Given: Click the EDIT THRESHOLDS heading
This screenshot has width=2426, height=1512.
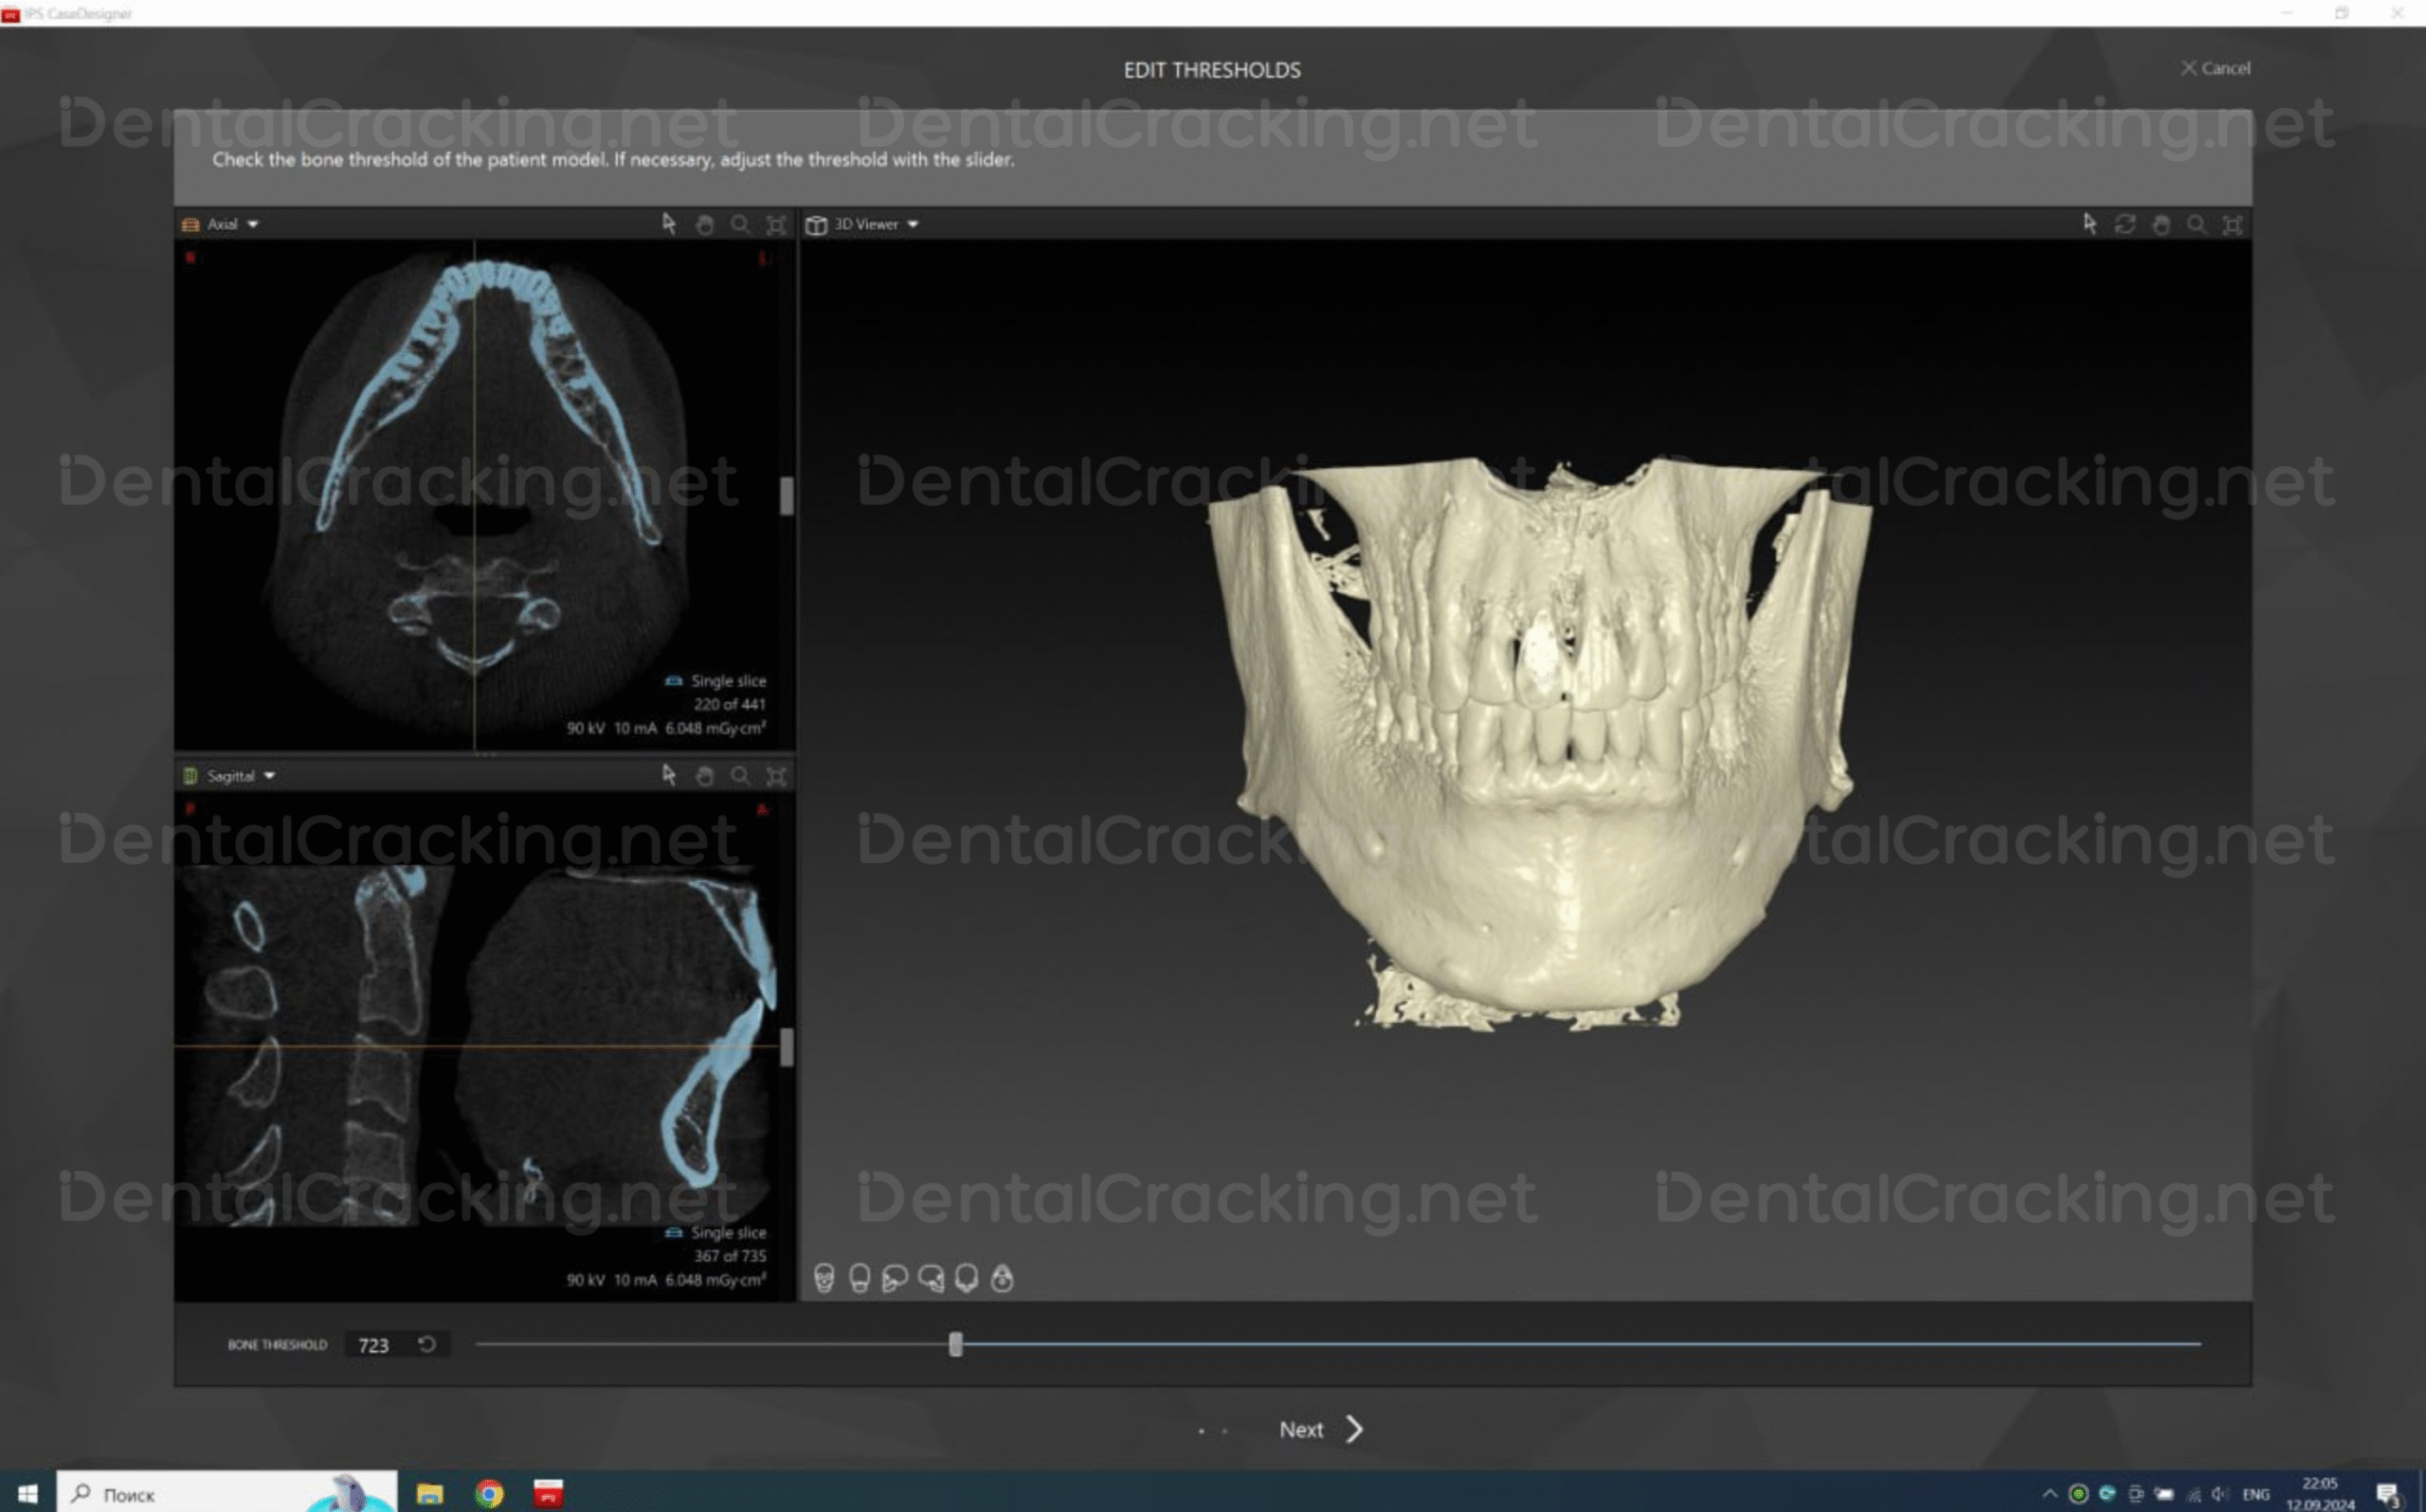Looking at the screenshot, I should coord(1212,70).
